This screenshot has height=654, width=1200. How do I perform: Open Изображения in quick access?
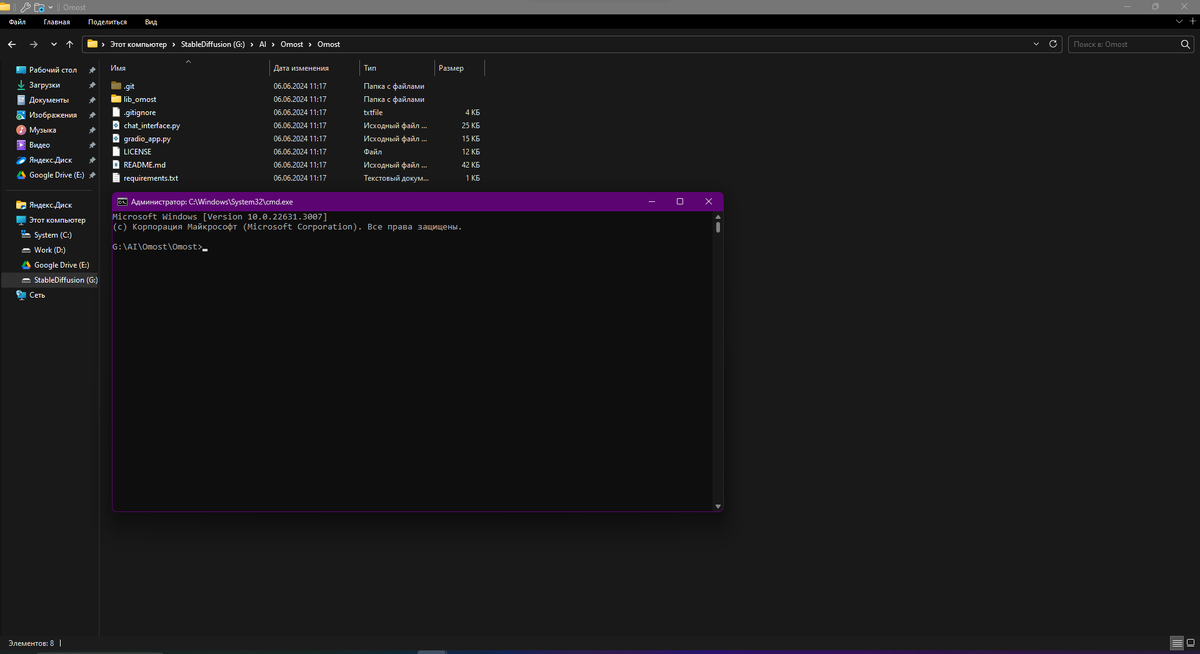pyautogui.click(x=52, y=115)
